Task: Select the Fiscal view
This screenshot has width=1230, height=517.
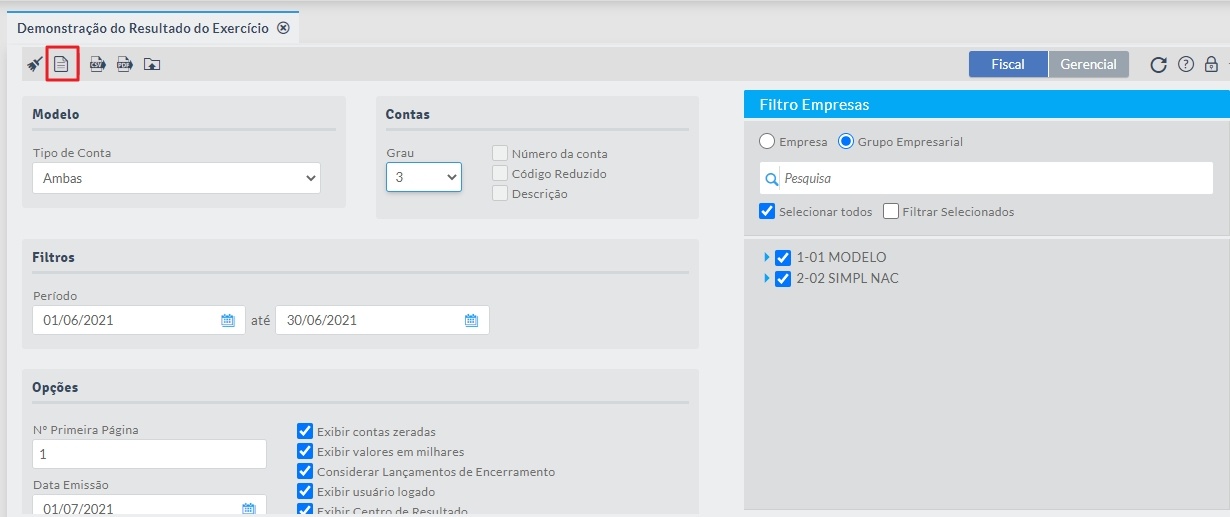Action: (x=1008, y=64)
